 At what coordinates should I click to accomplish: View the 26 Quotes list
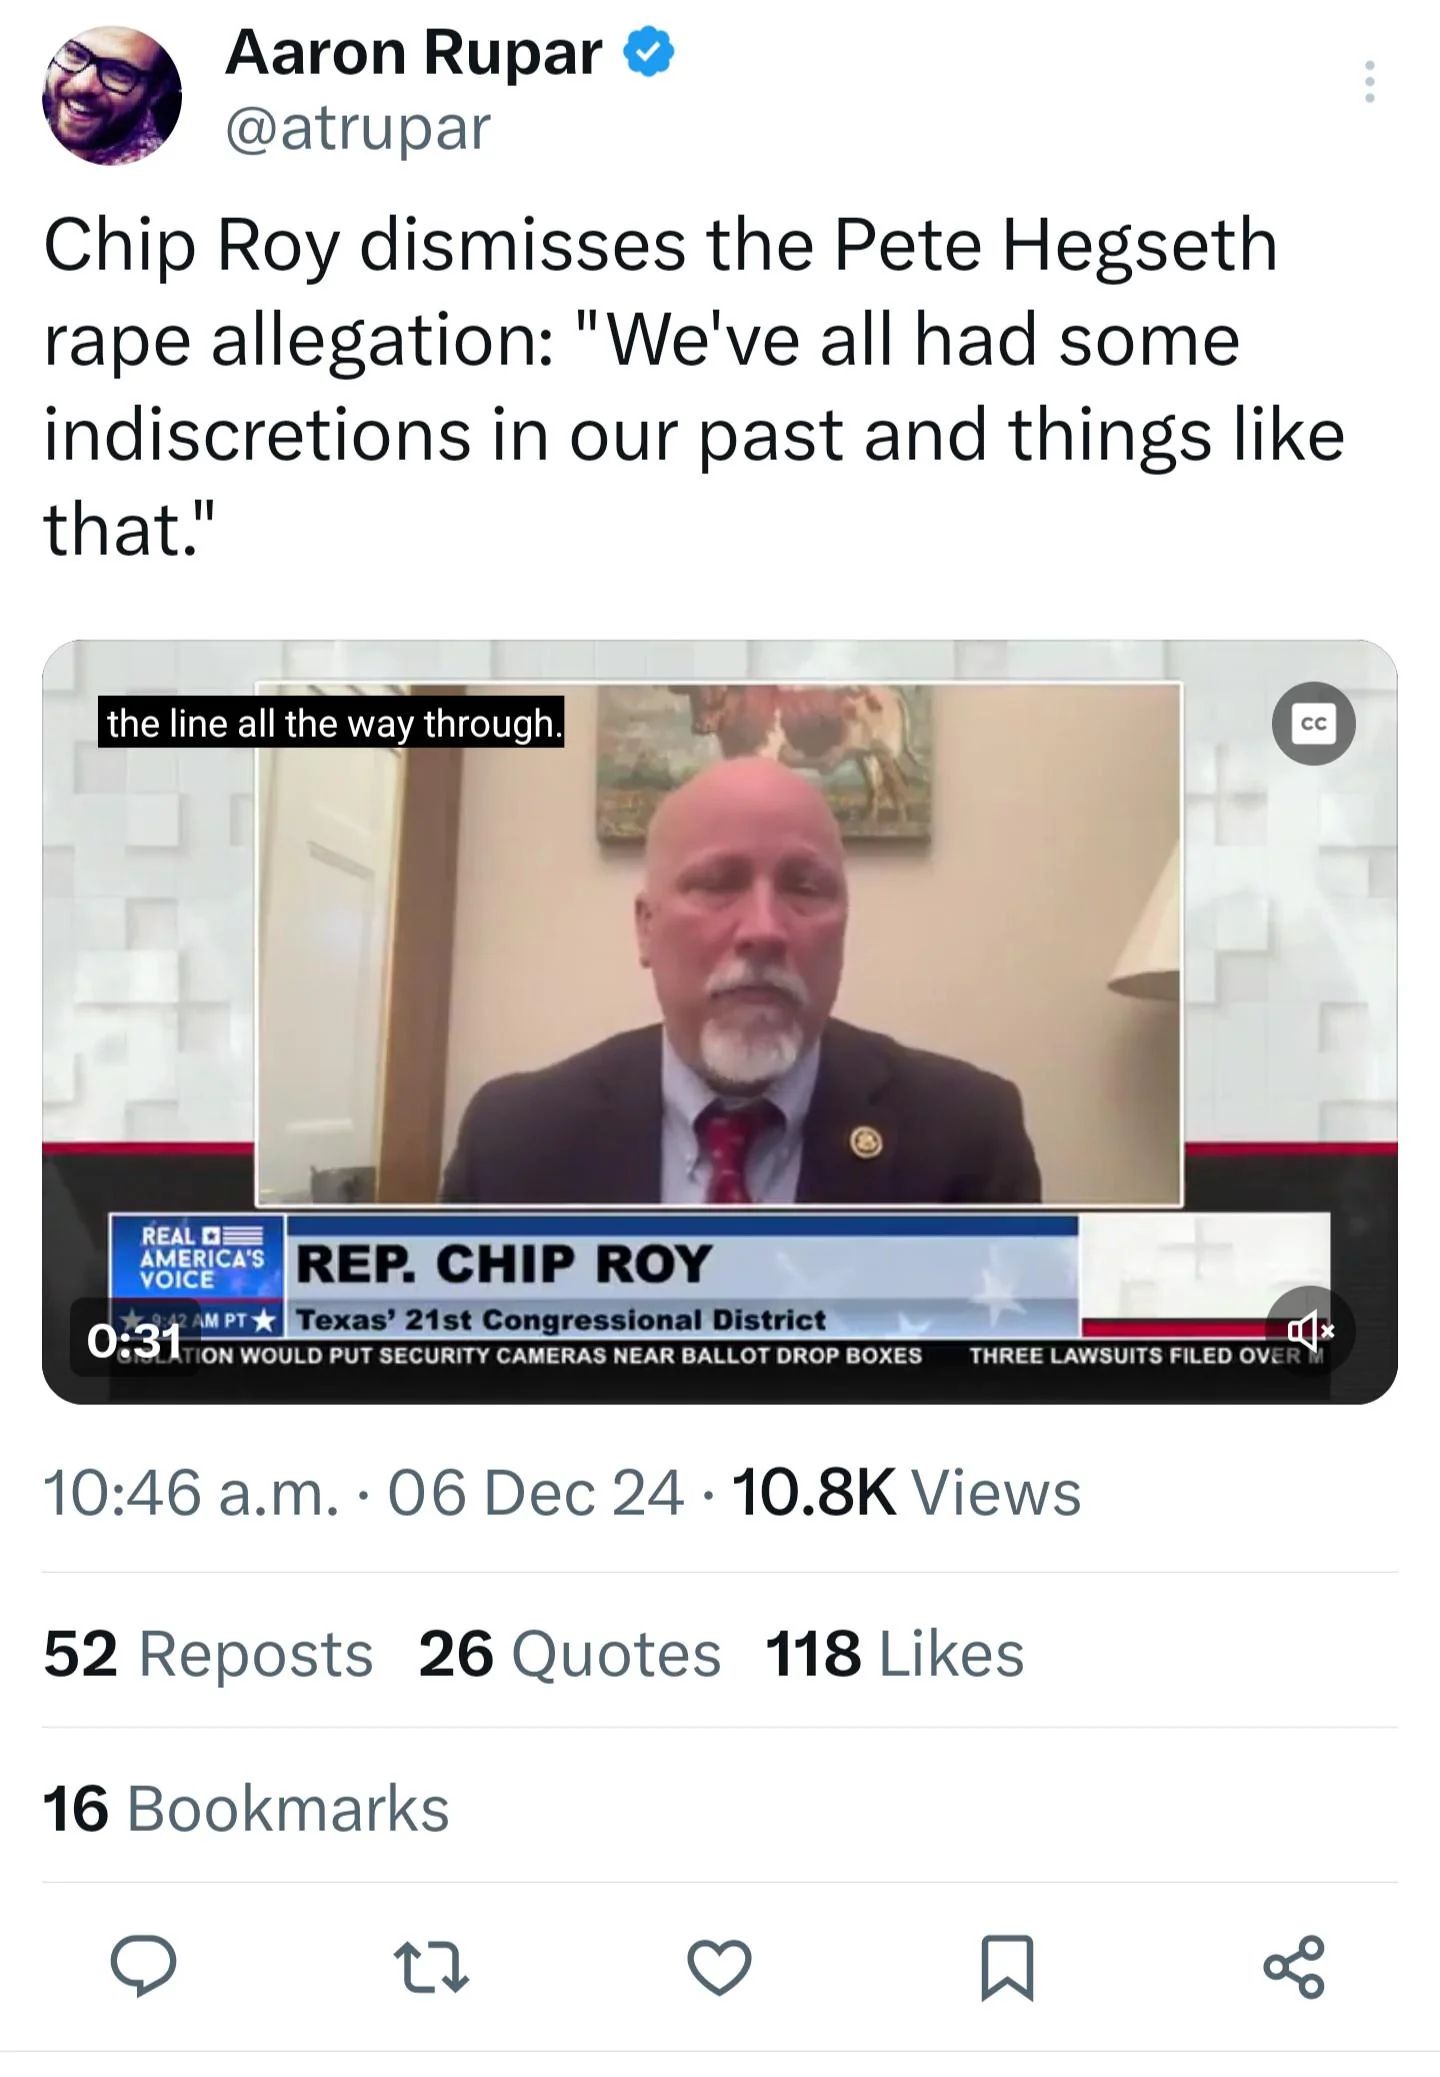569,1653
